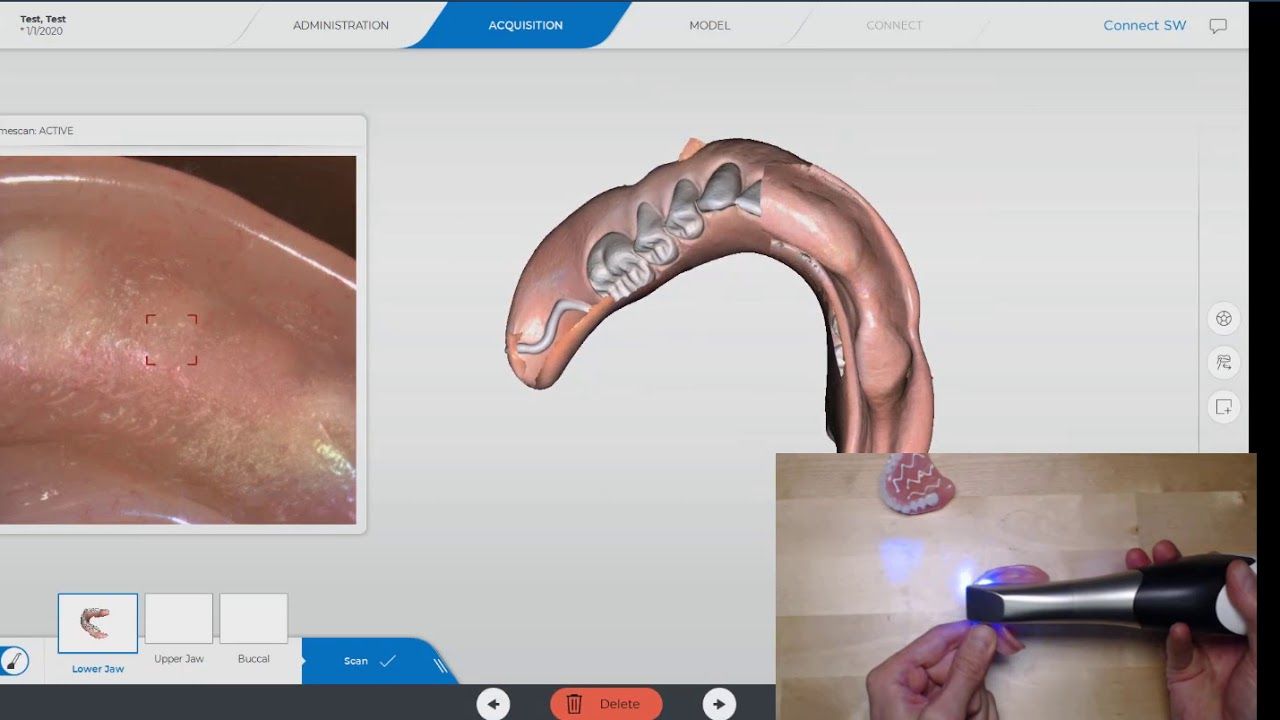Go to the Connect phase tab
The height and width of the screenshot is (720, 1280).
click(894, 25)
